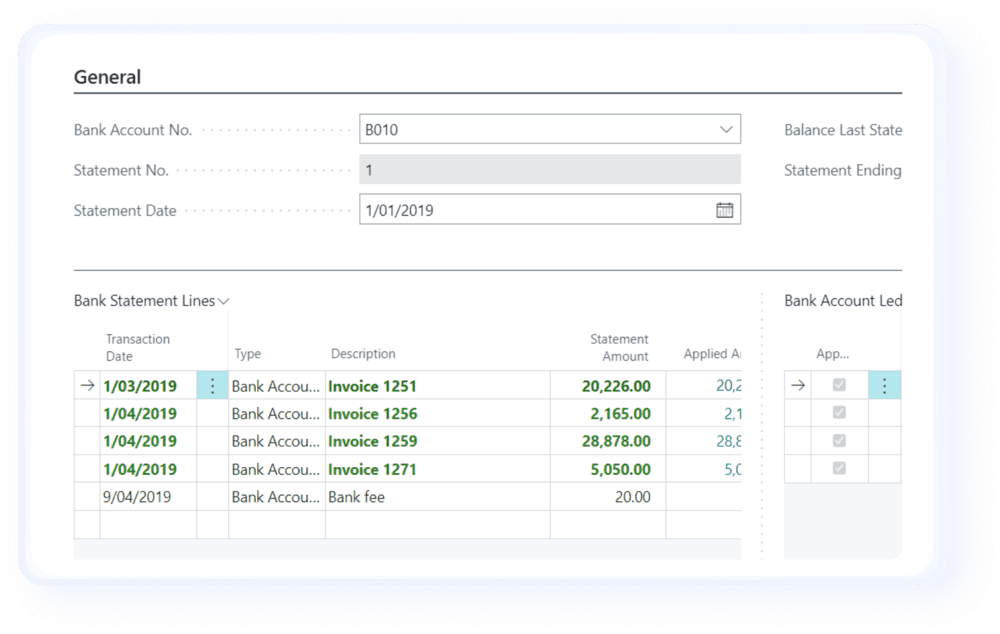Screen dimensions: 1000x634
Task: Open the row actions menu on Invoice 1251
Action: pos(213,385)
